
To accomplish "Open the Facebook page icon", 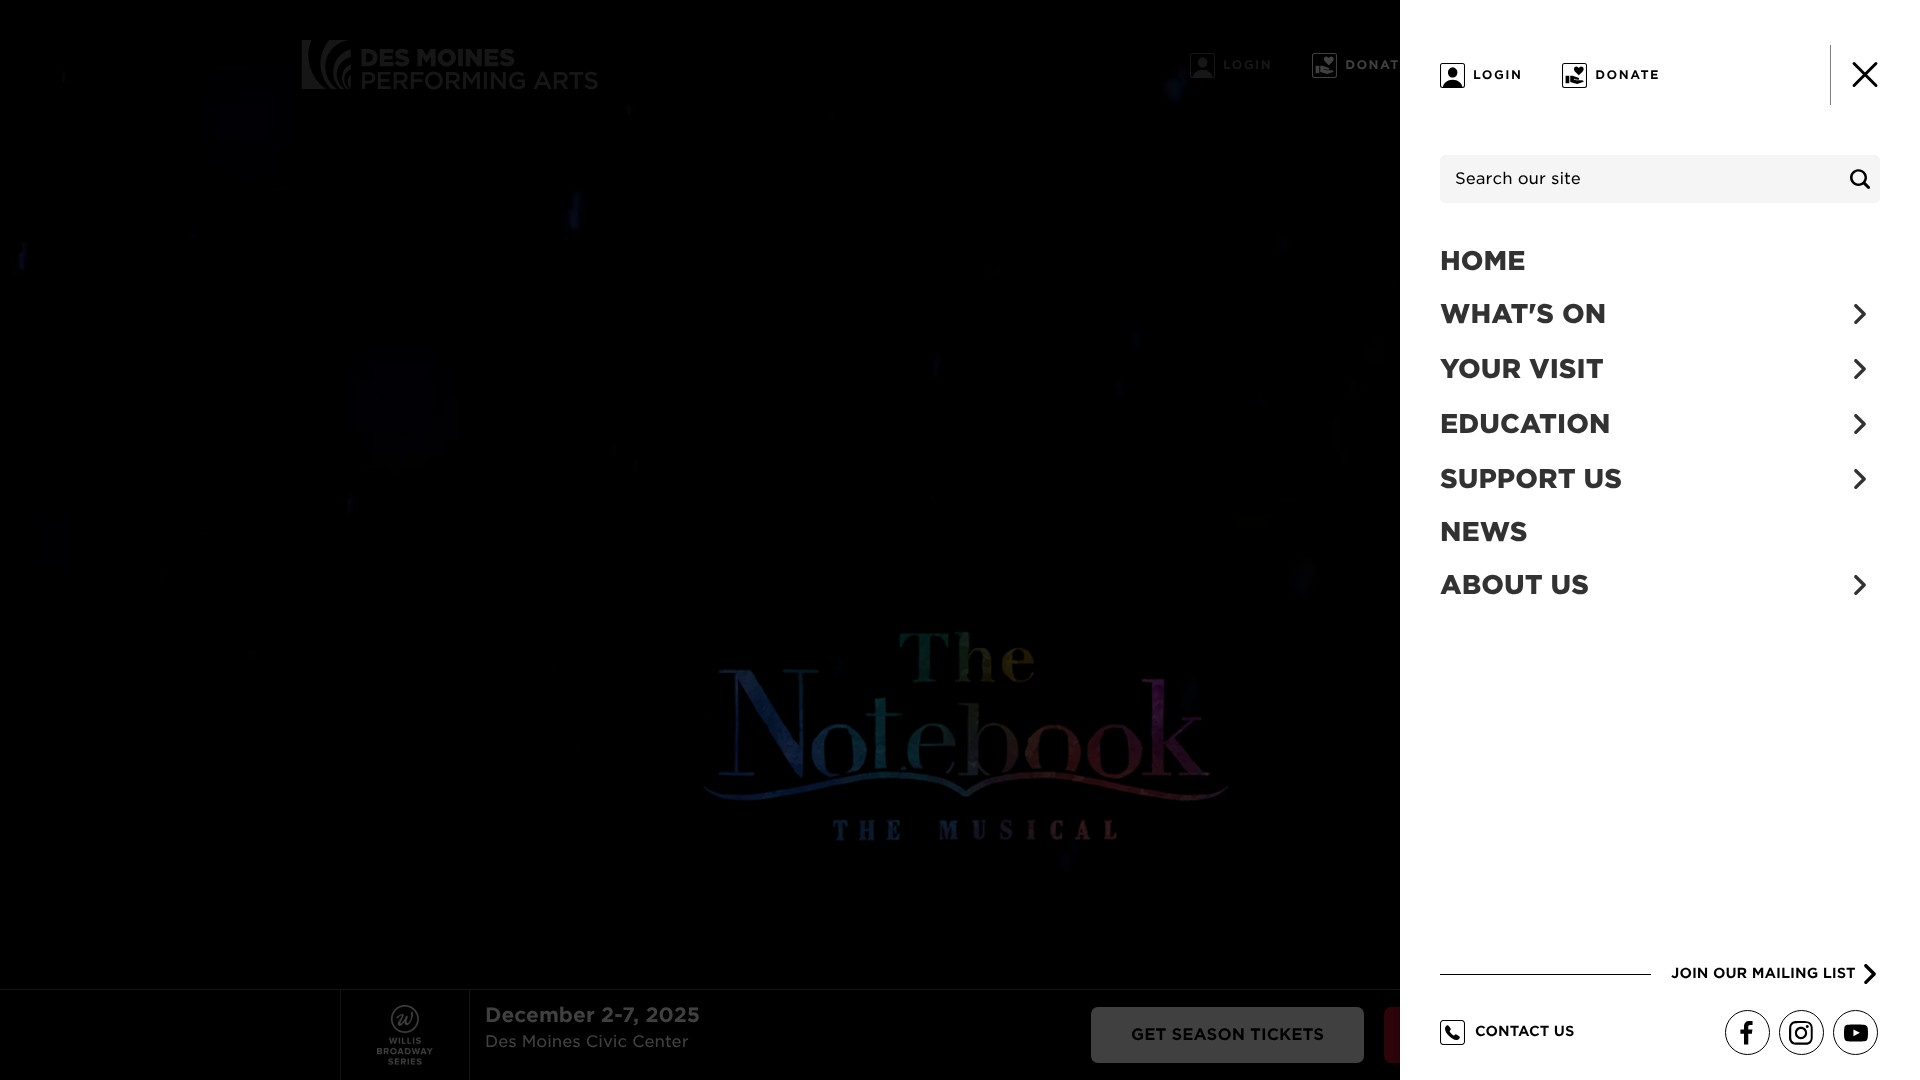I will 1747,1033.
